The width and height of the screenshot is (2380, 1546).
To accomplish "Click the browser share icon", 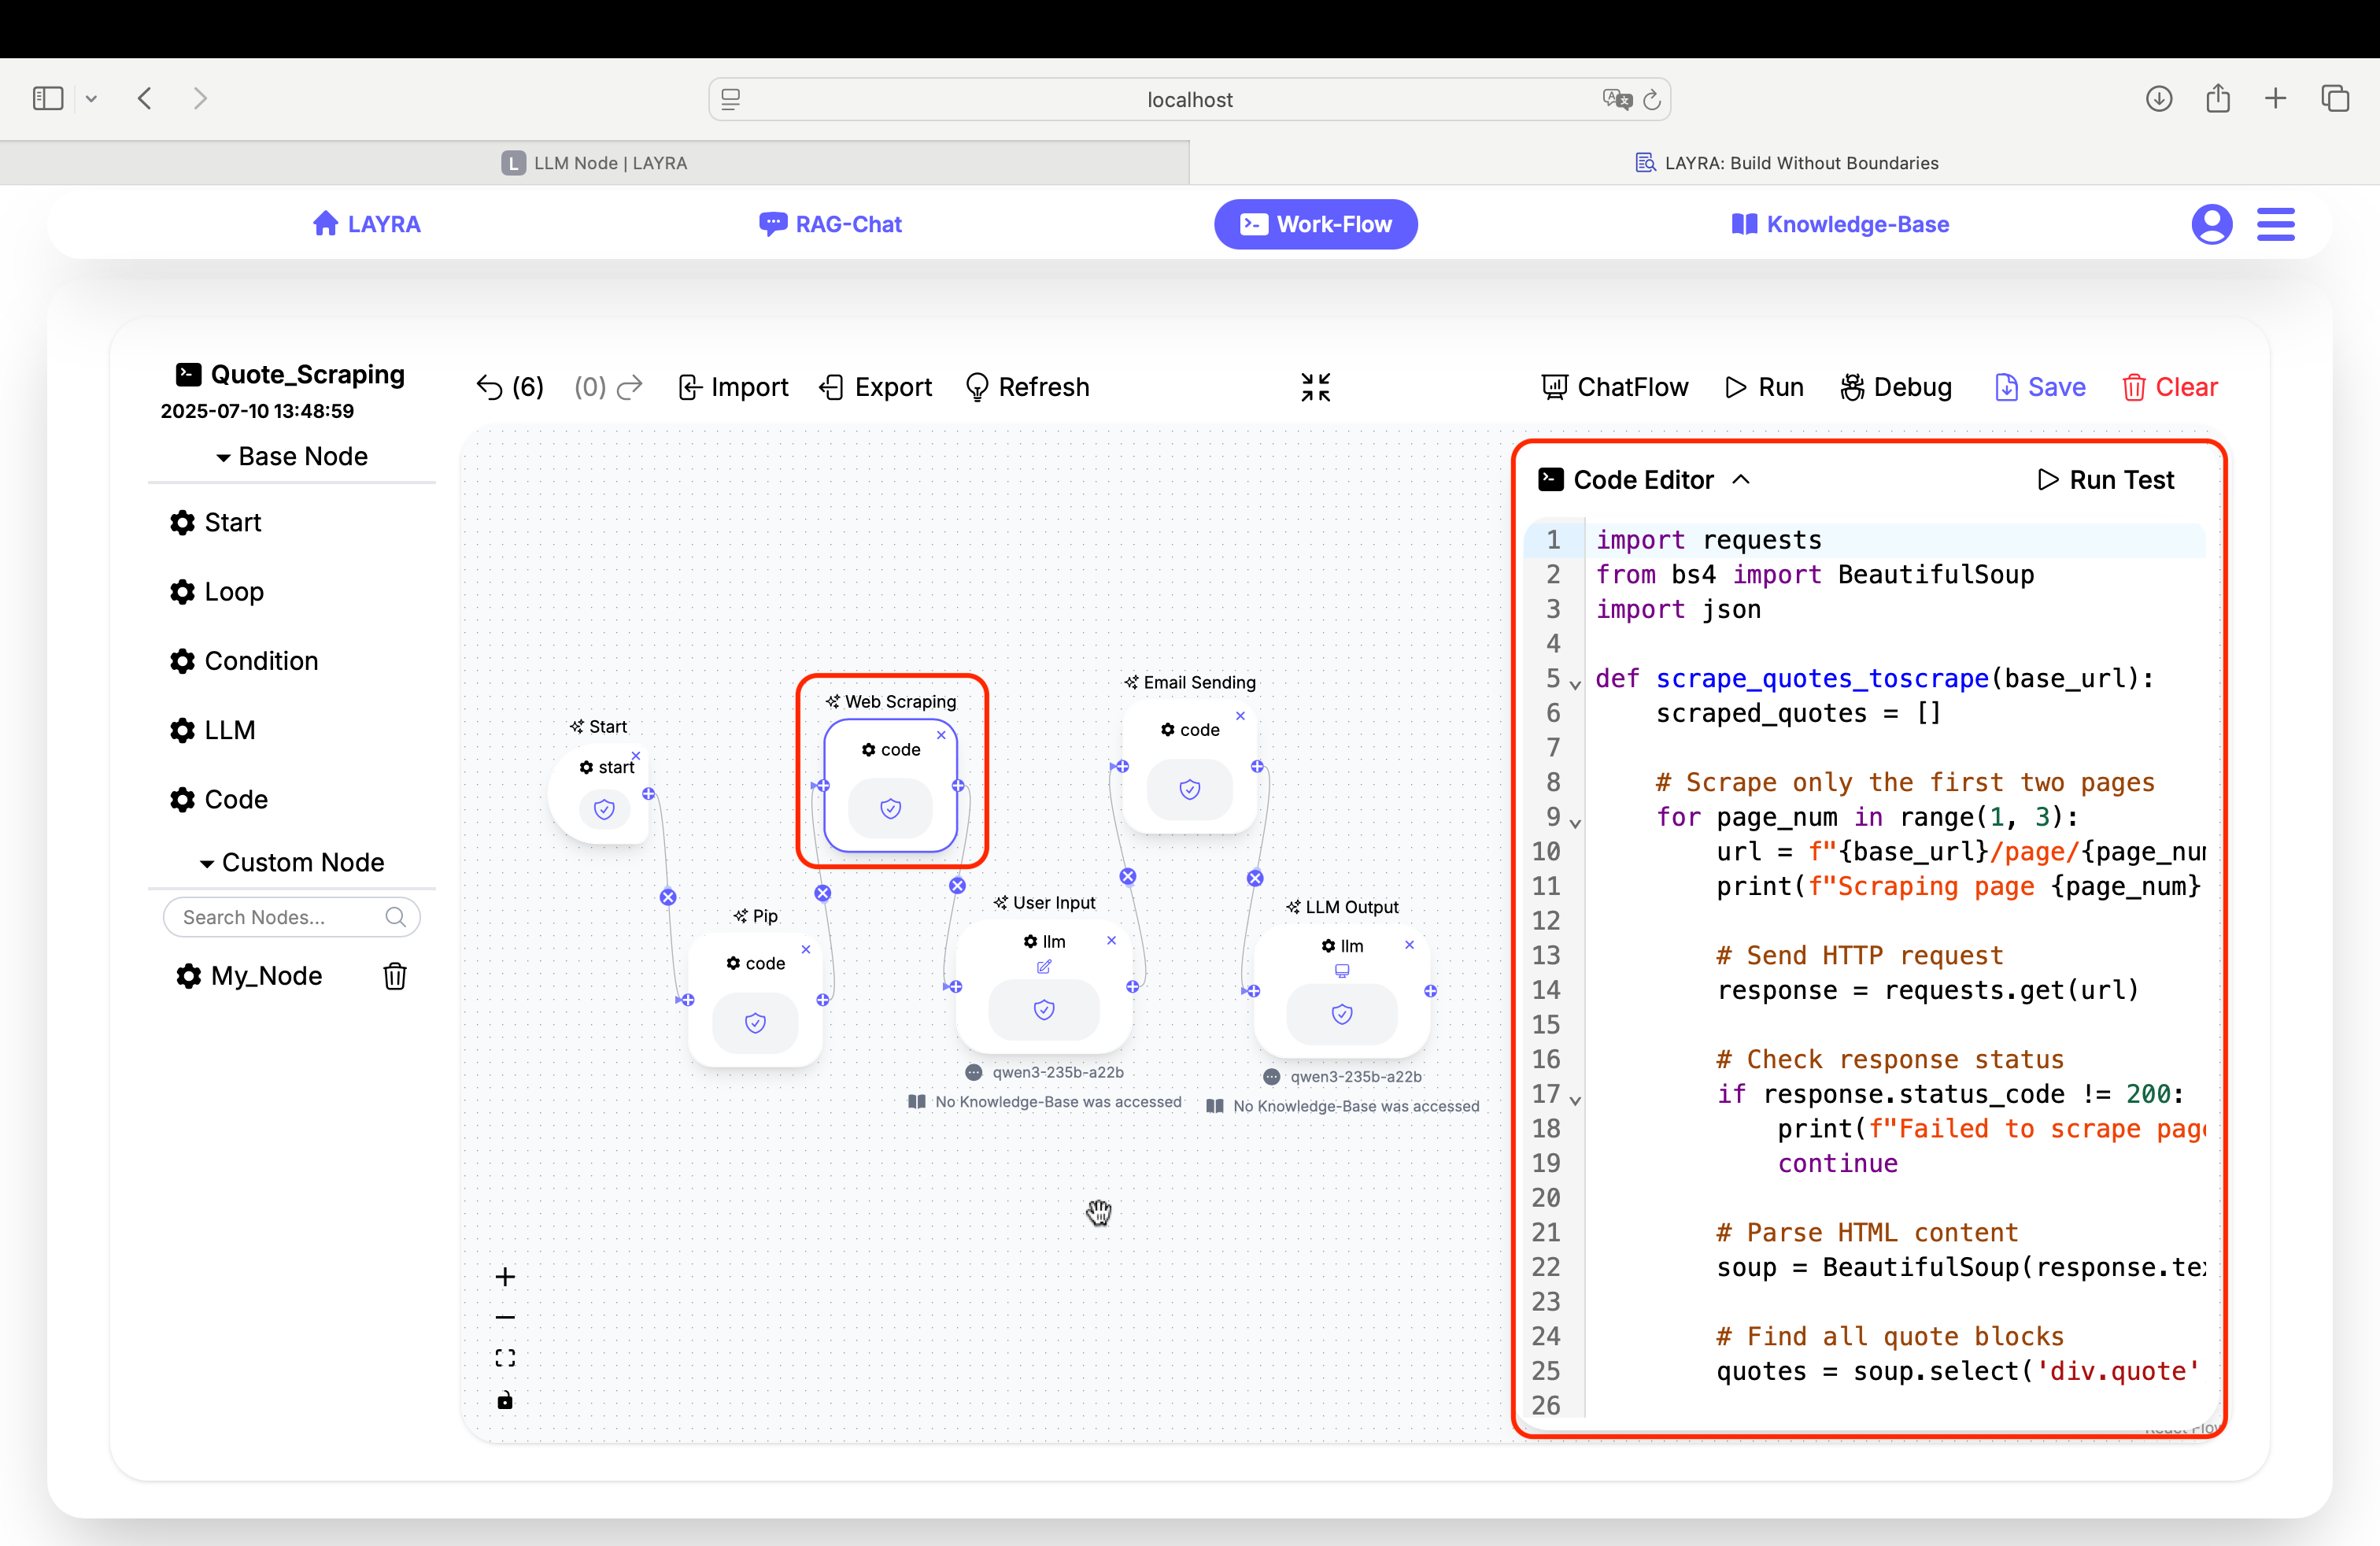I will [x=2218, y=98].
